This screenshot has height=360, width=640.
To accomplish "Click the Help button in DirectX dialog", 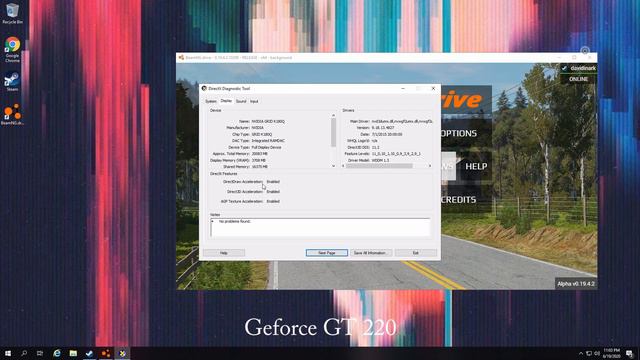I will [224, 253].
